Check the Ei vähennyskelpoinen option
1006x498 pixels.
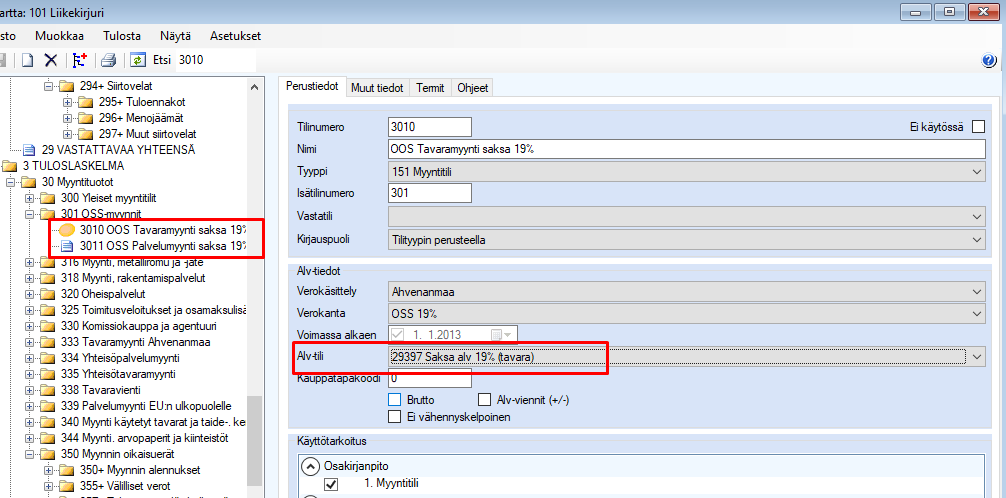pos(394,417)
